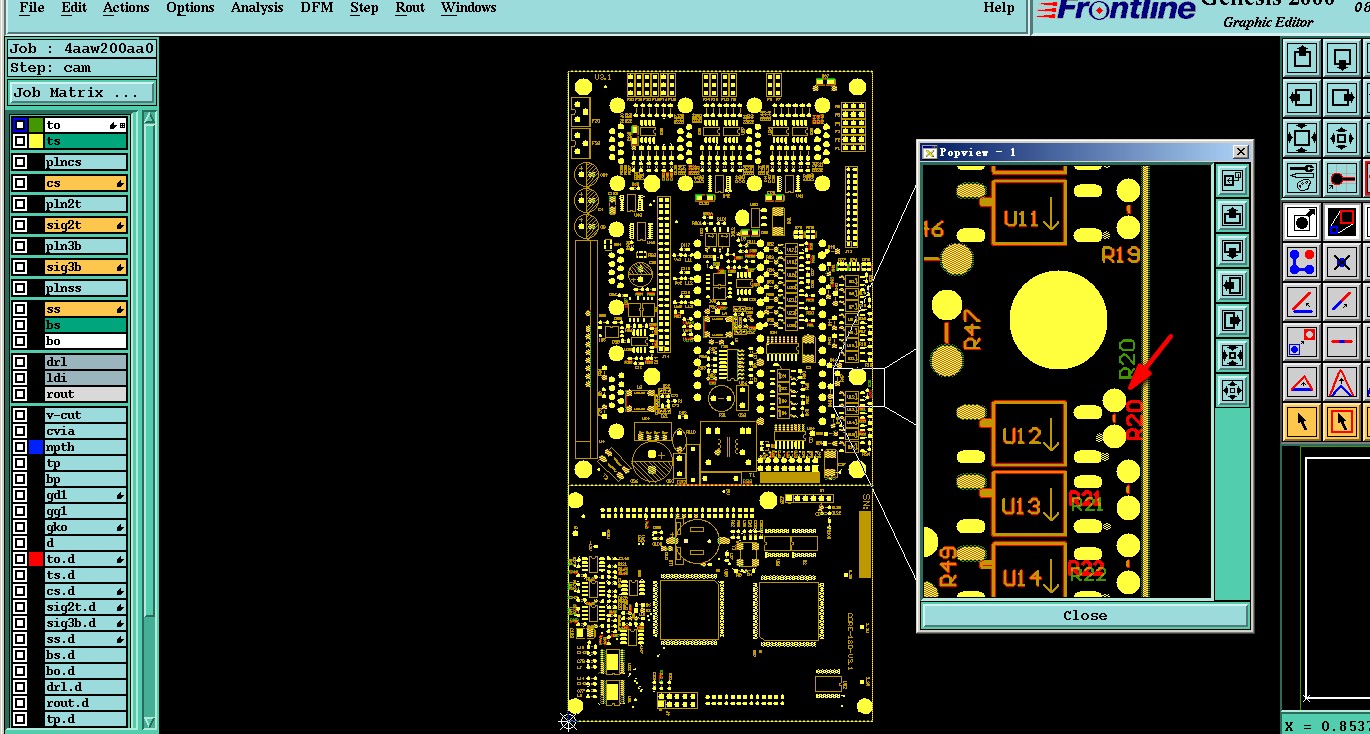1370x734 pixels.
Task: Click the Close button in Popview
Action: pos(1085,615)
